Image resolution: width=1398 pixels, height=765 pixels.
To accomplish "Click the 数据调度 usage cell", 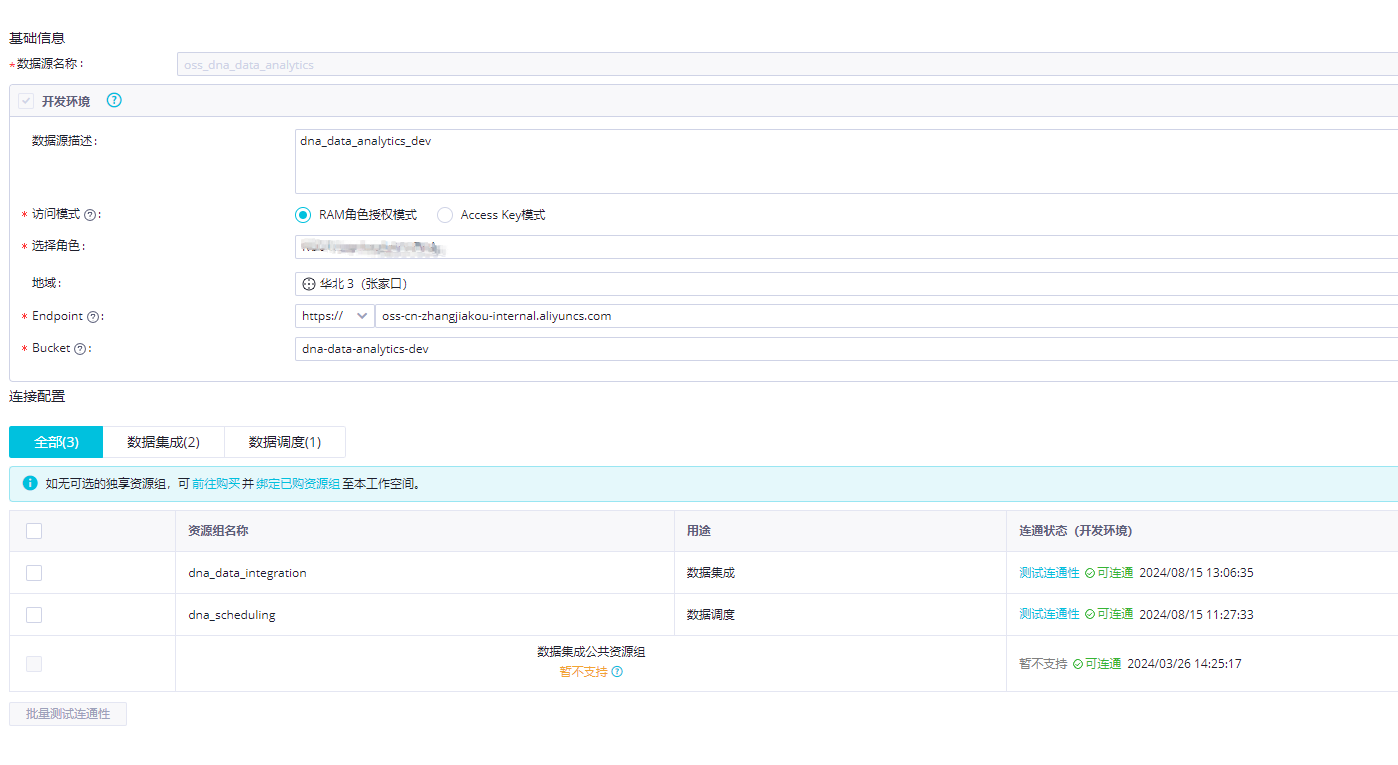I will [711, 615].
